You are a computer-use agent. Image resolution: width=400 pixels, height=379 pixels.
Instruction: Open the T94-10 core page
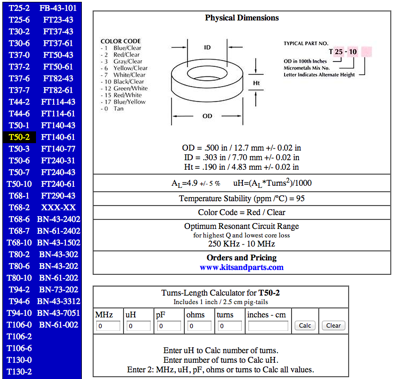coord(19,313)
